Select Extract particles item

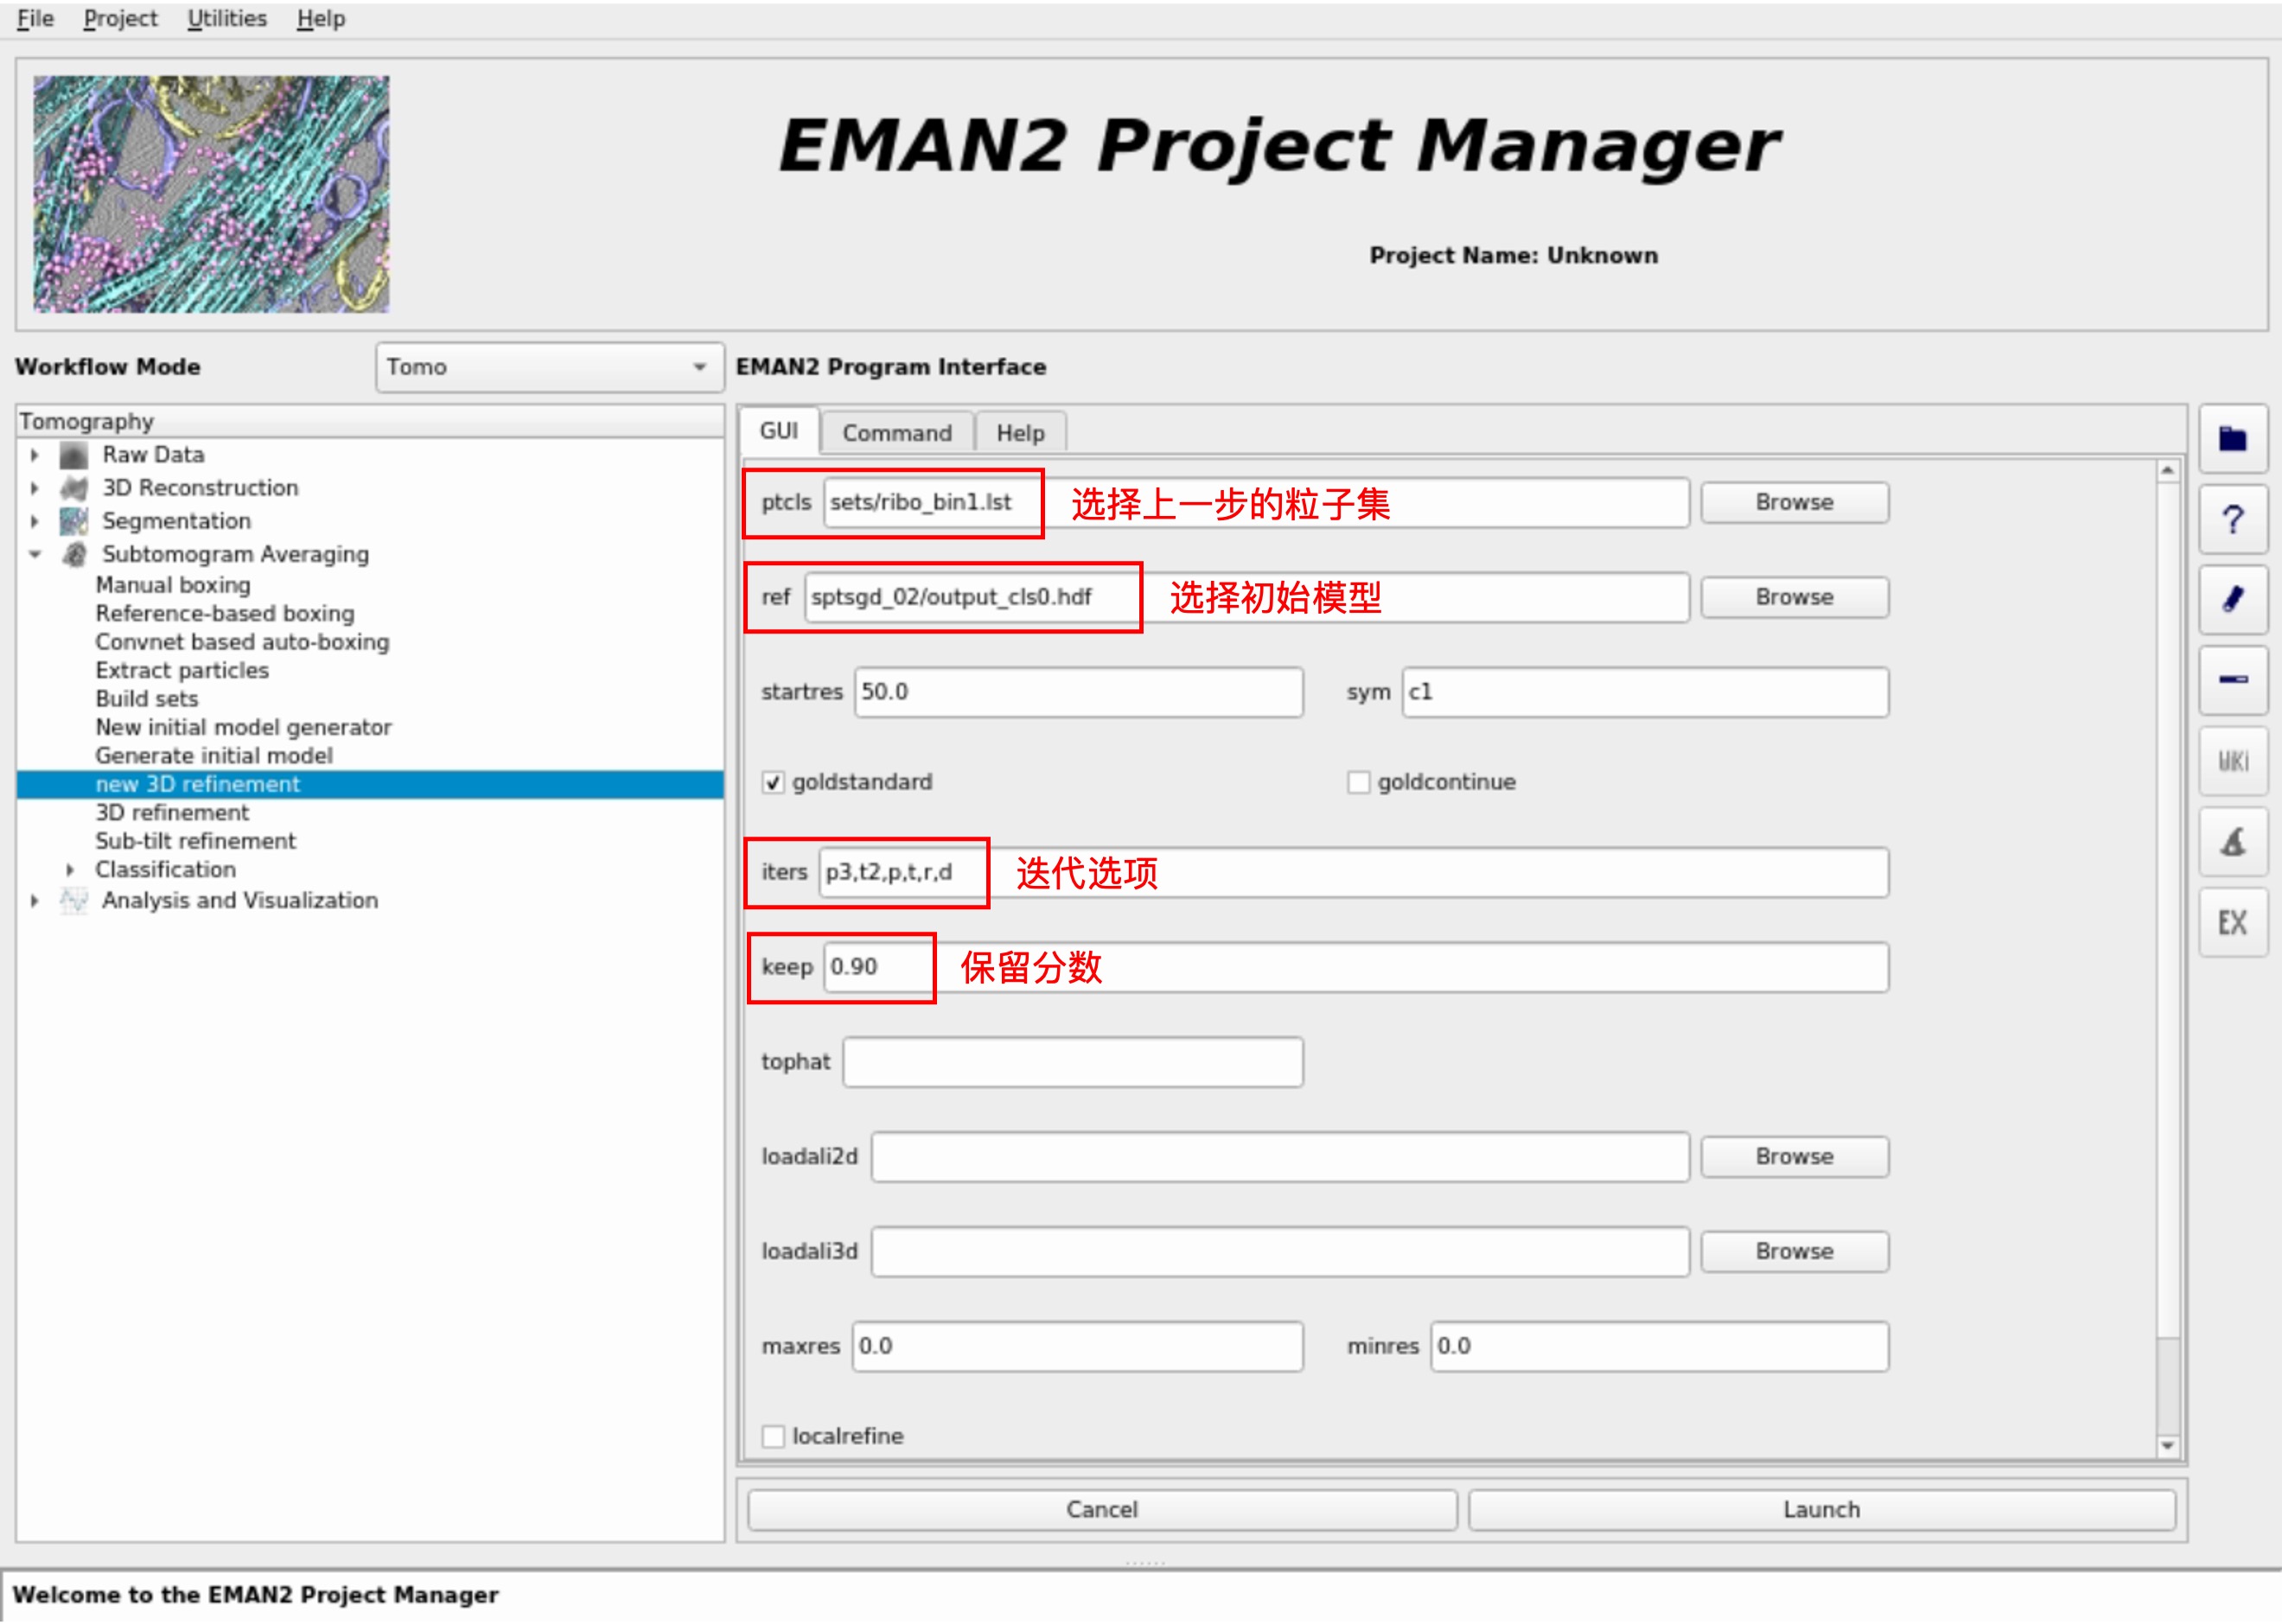(182, 671)
